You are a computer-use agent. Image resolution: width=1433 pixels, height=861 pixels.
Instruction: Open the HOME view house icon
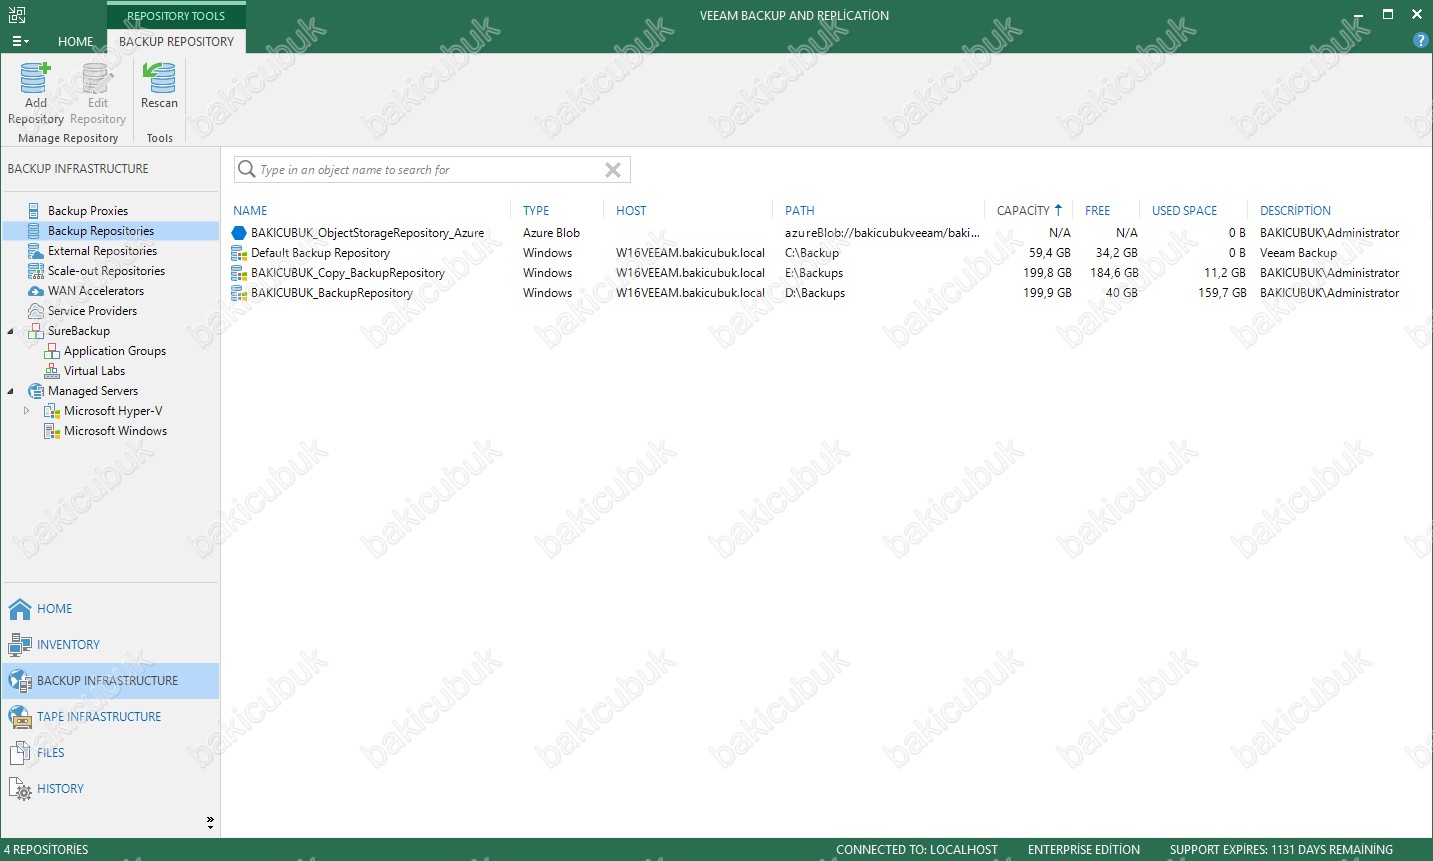[20, 609]
